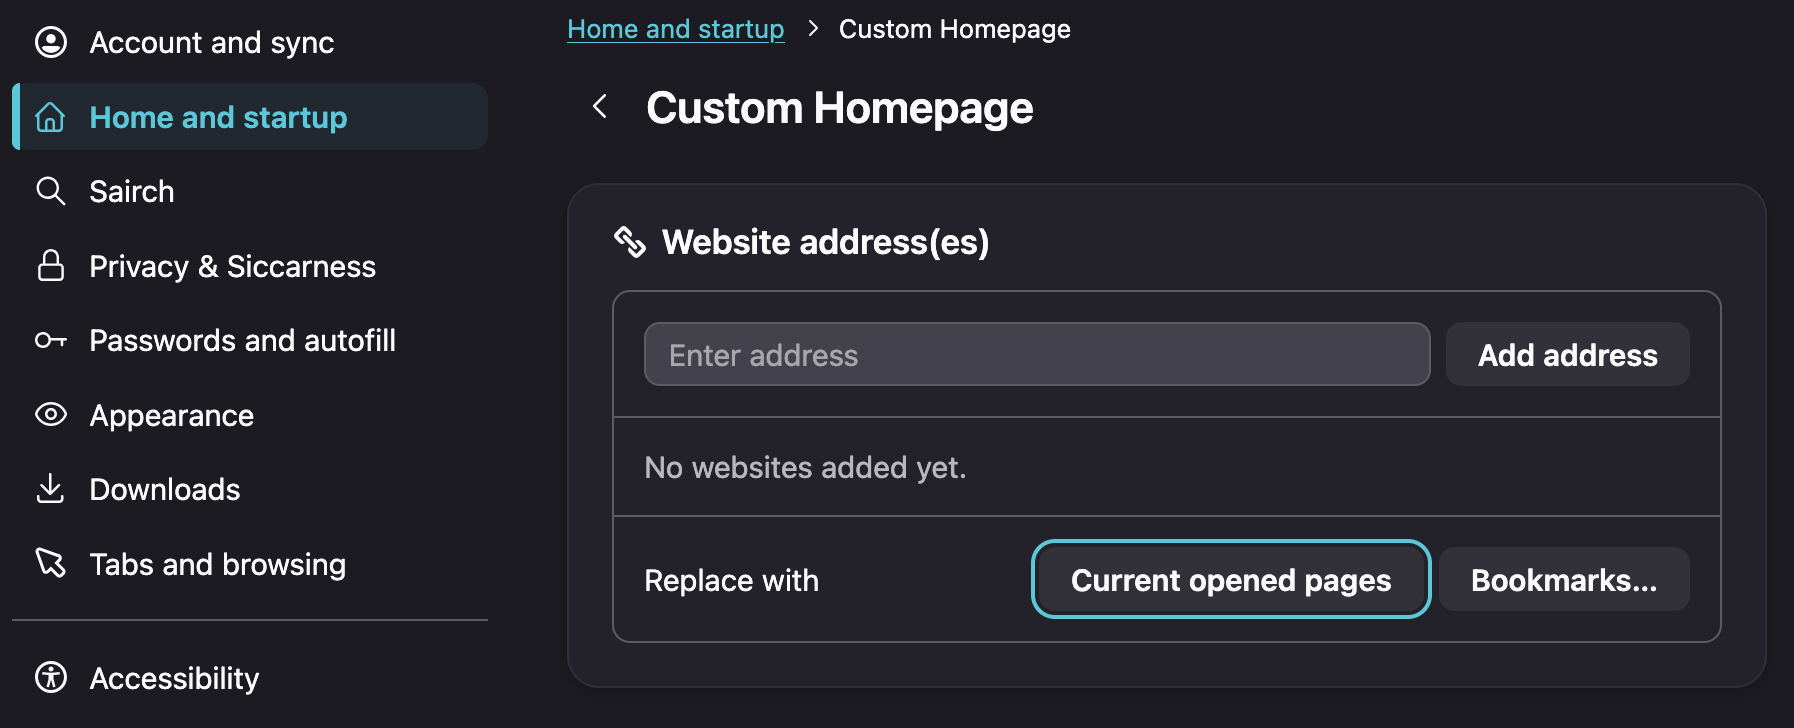Click the Appearance eye icon
The height and width of the screenshot is (728, 1794).
(51, 415)
